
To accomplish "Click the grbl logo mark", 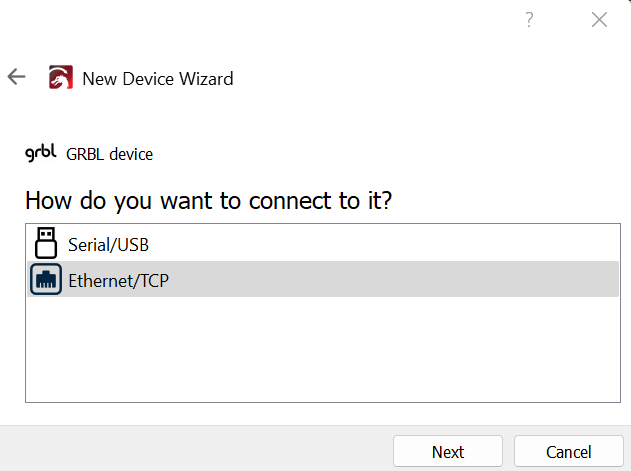I will [x=41, y=154].
